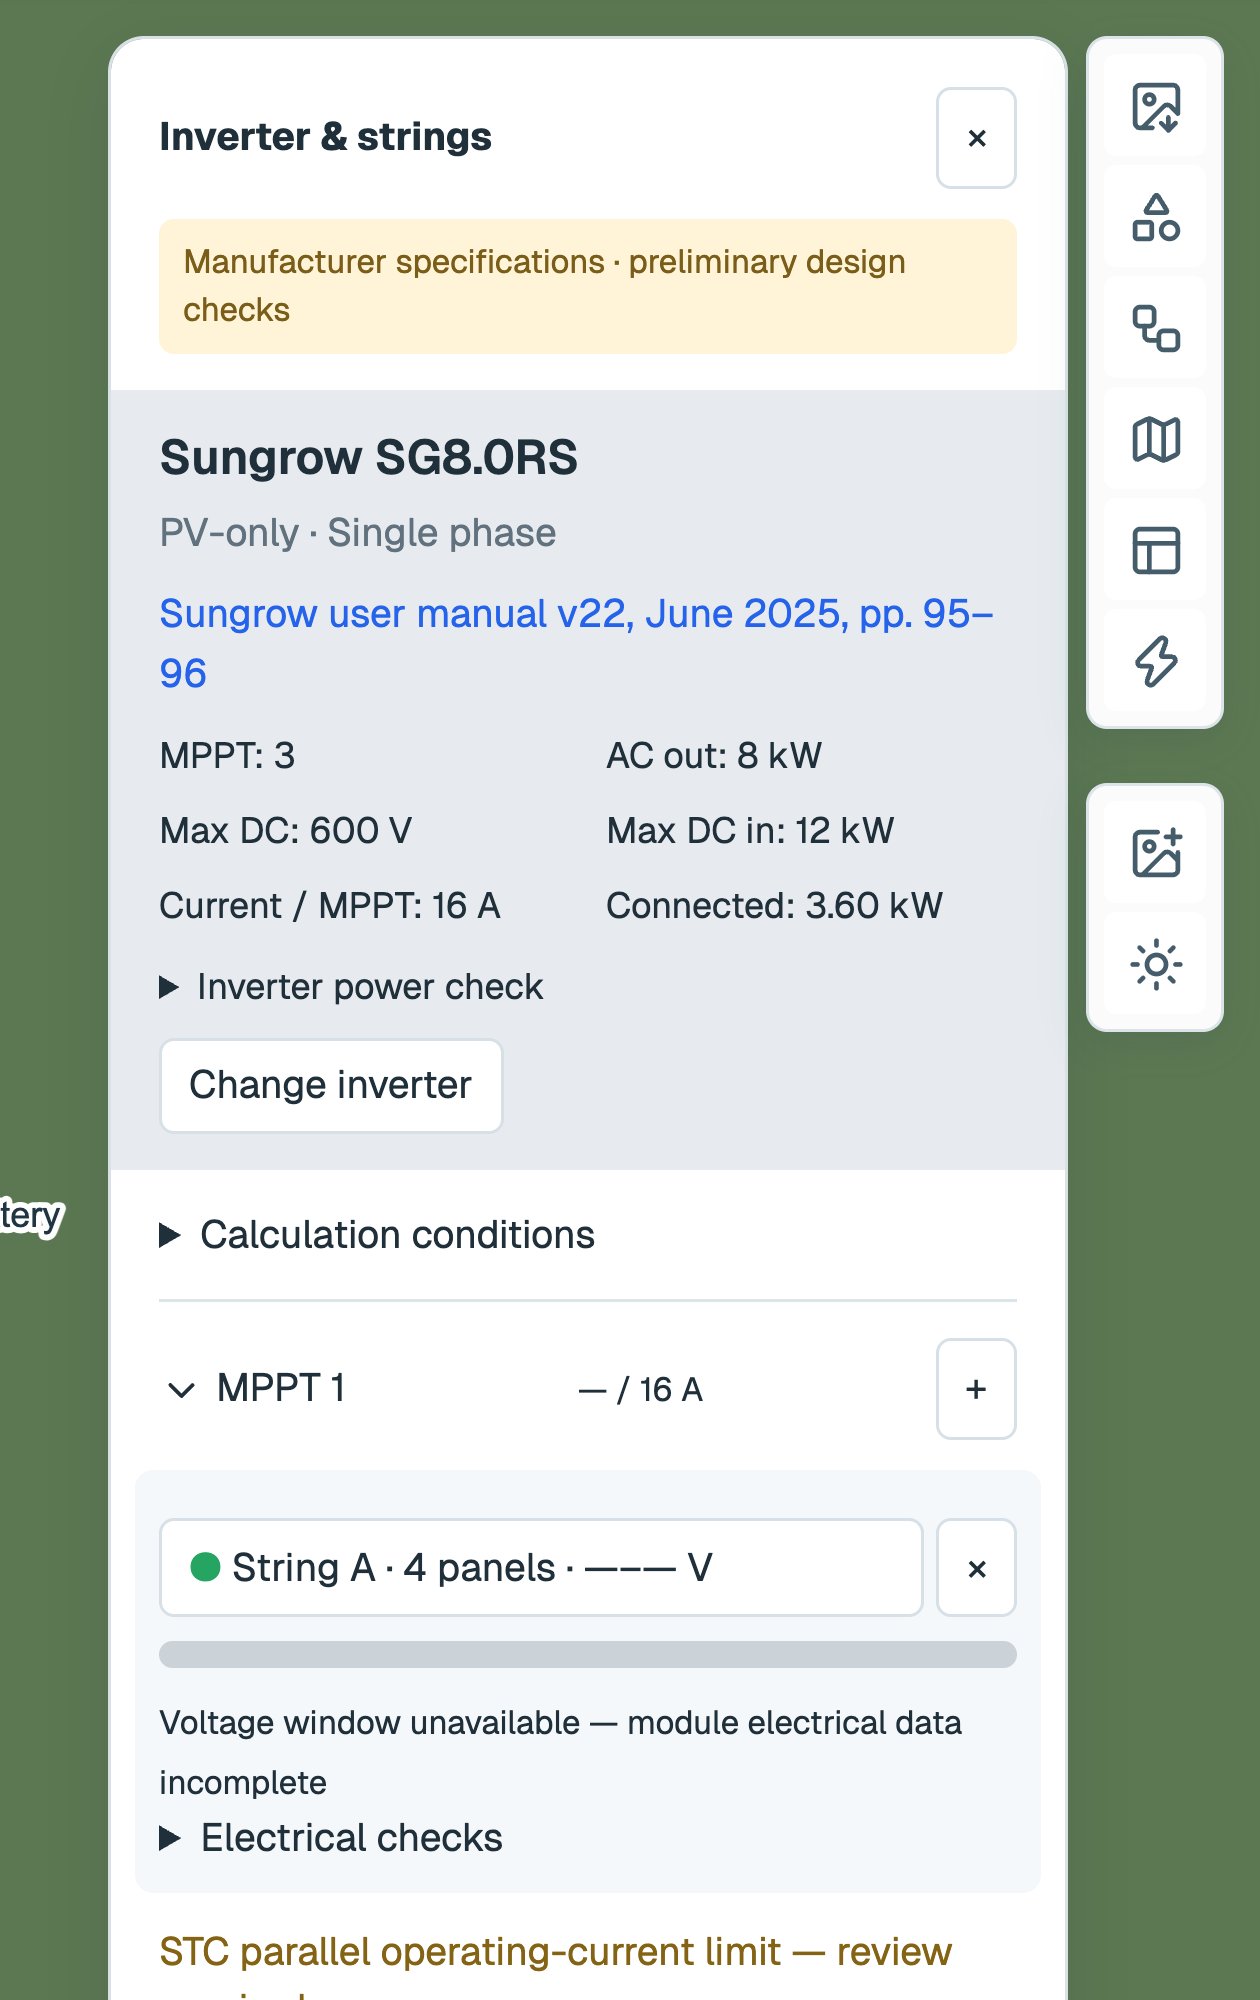The image size is (1260, 2000).
Task: Open the lightning bolt electrical icon
Action: point(1156,661)
